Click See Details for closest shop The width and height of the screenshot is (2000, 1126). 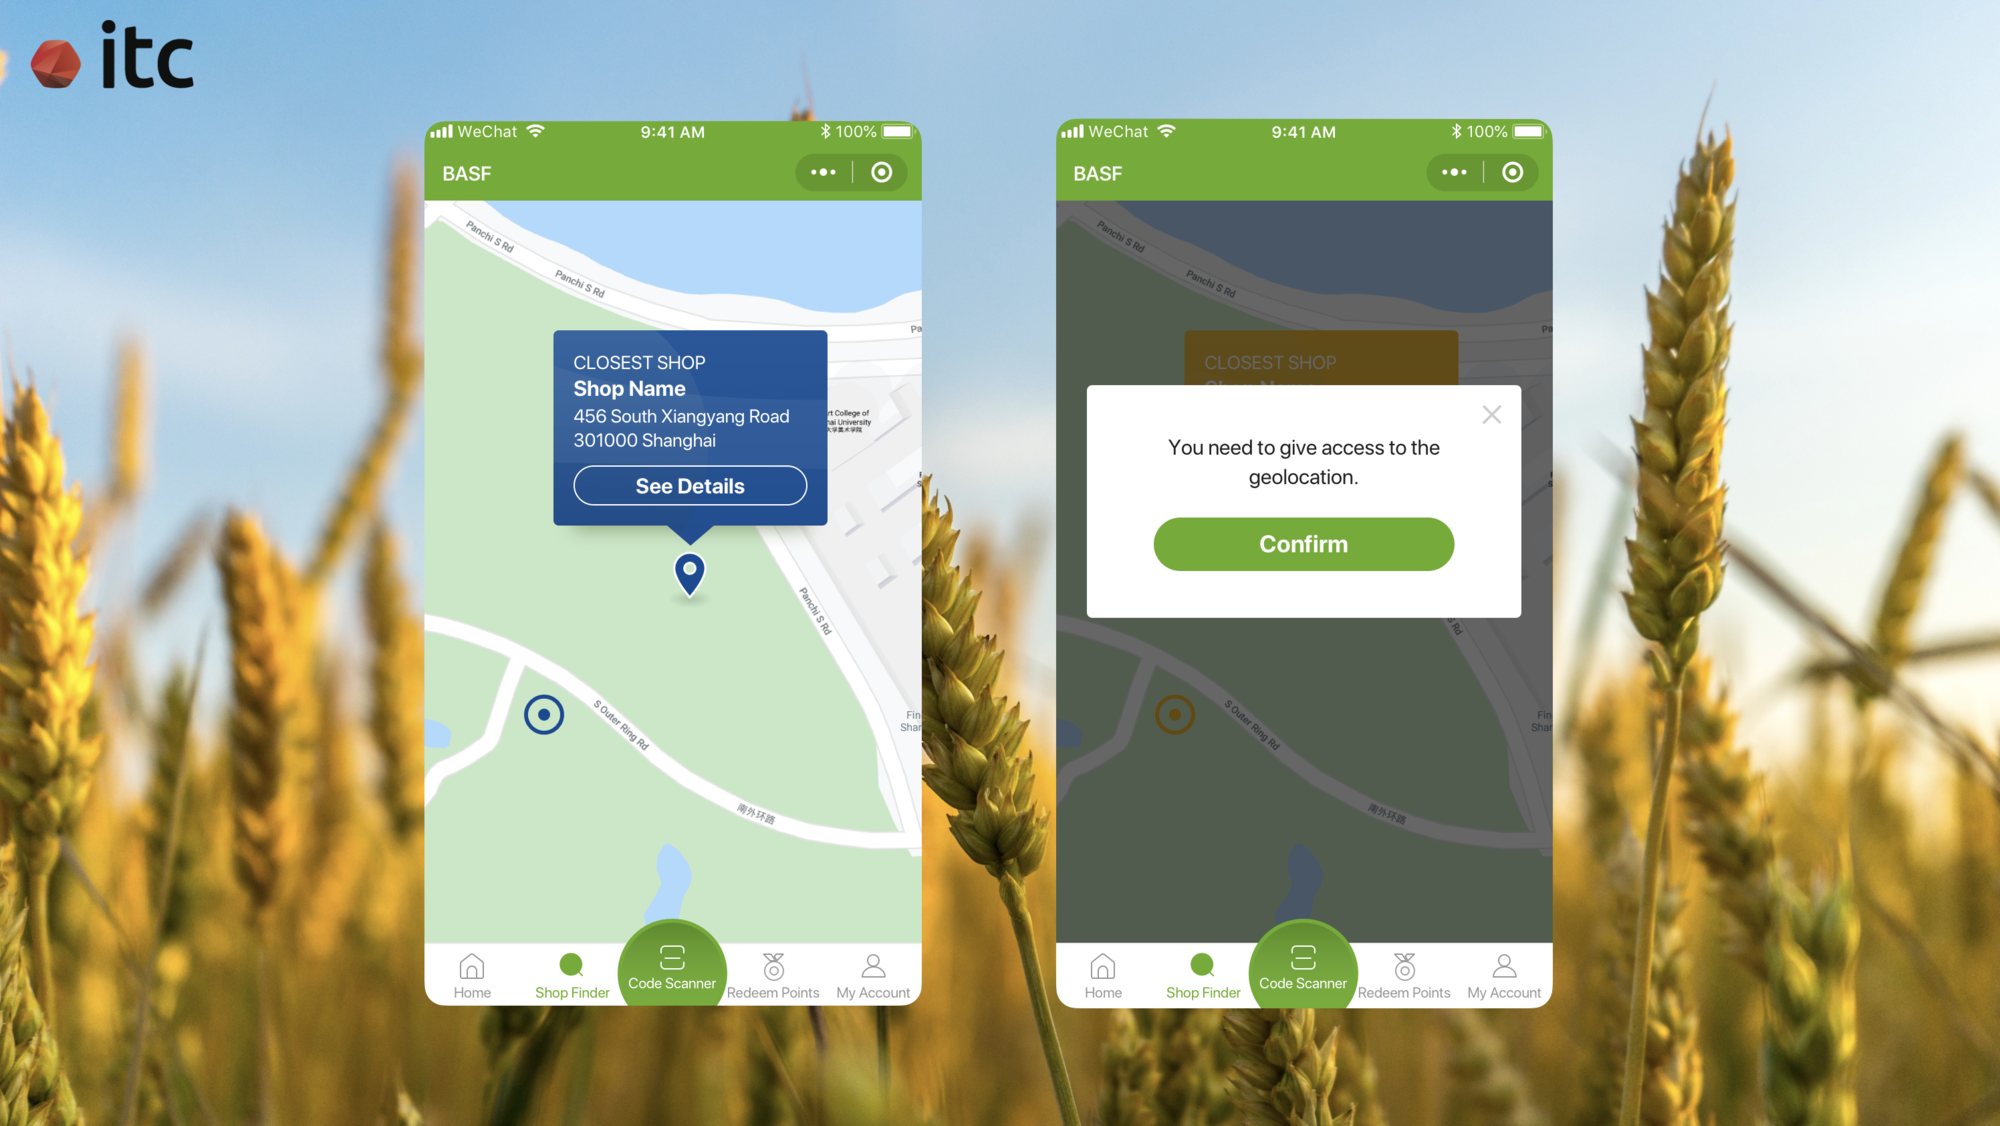click(687, 486)
